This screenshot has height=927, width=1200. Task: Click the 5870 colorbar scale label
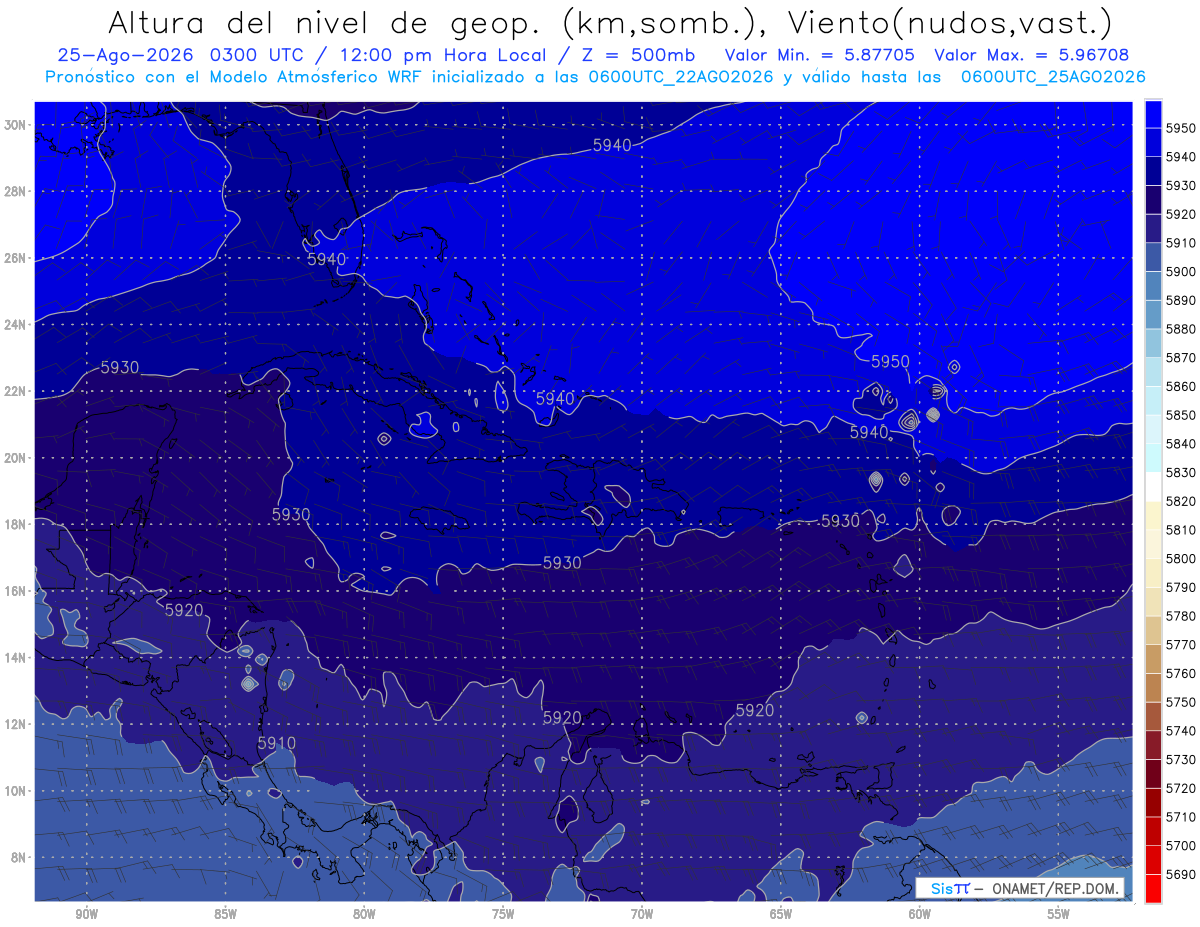1182,358
